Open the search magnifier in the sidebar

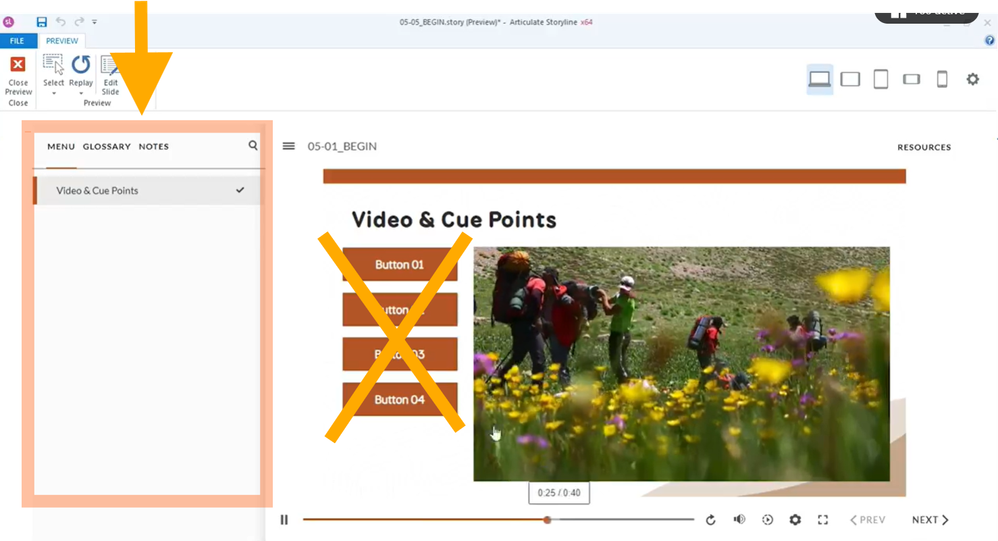253,146
